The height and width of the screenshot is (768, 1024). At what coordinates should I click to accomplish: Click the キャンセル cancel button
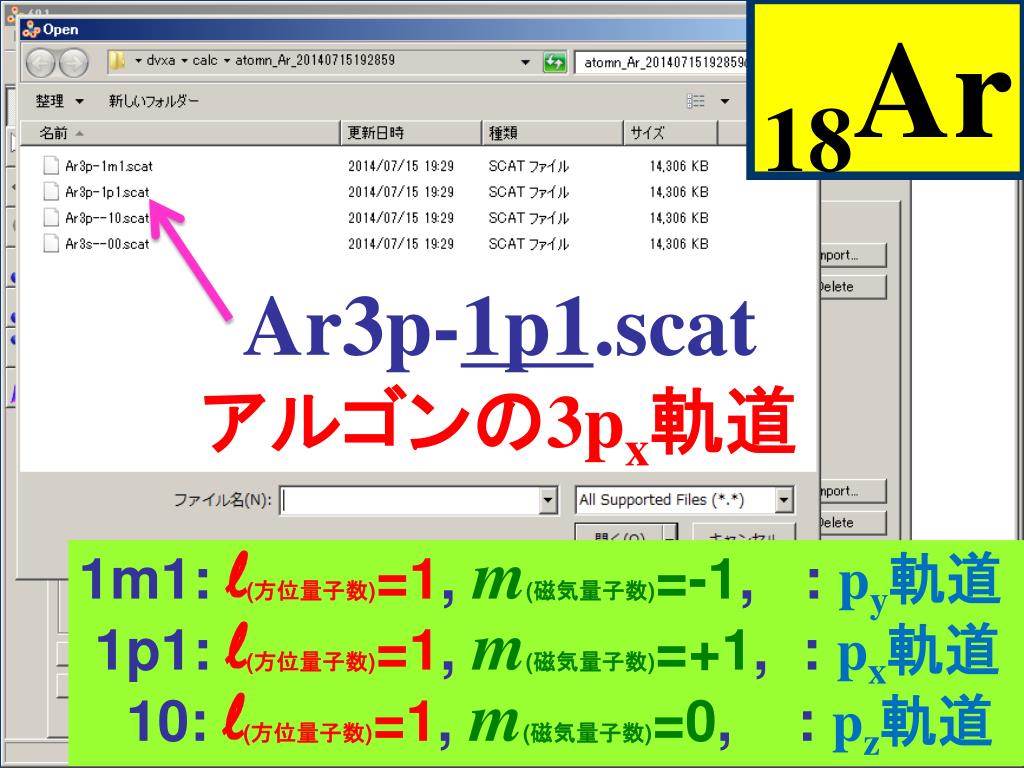point(743,534)
